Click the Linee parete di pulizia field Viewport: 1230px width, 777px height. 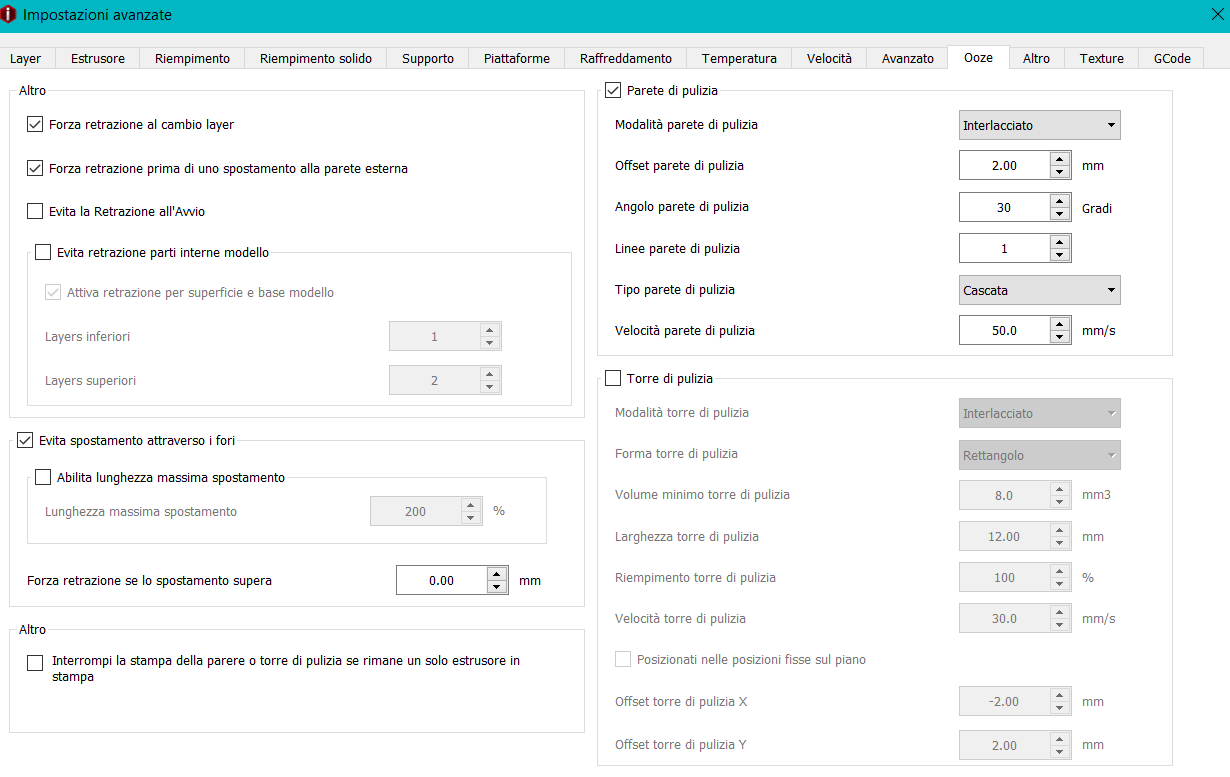[x=1004, y=248]
